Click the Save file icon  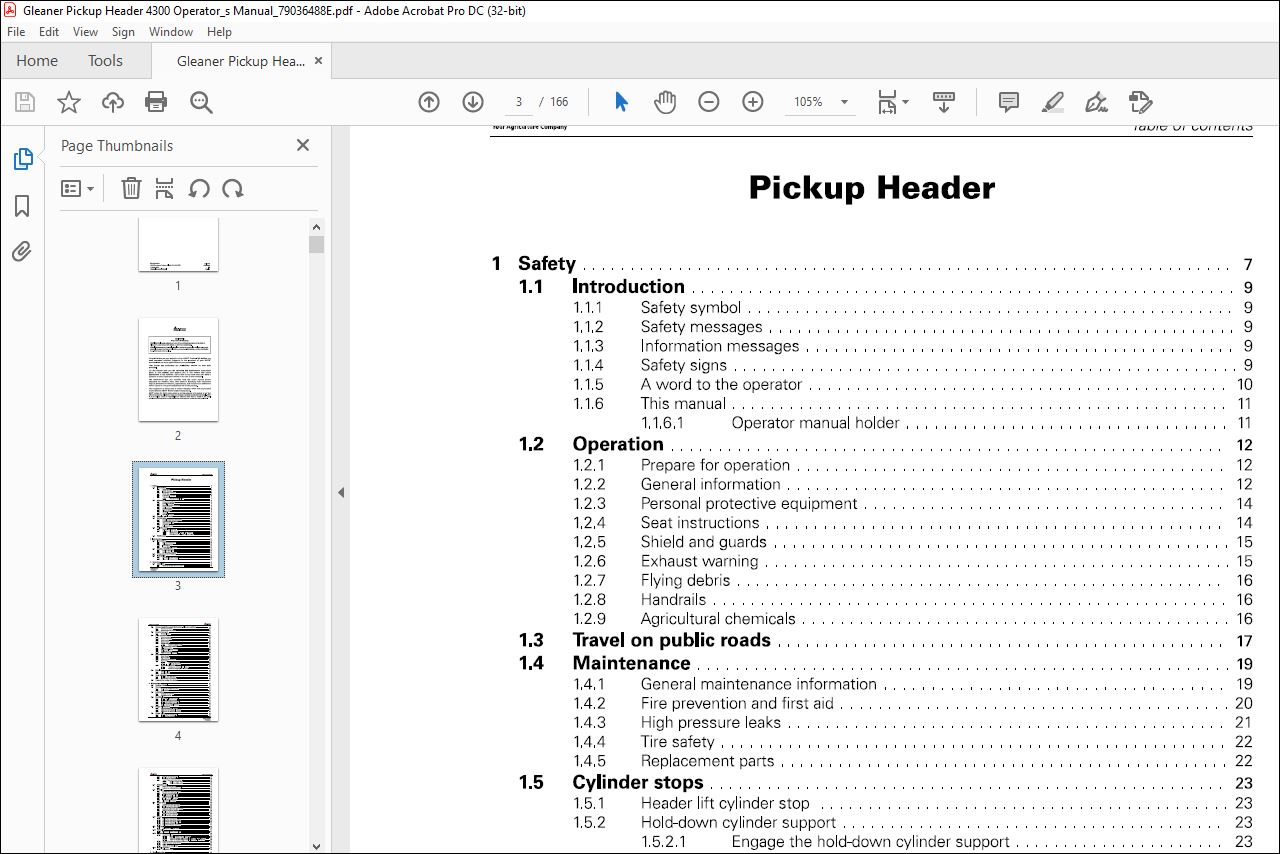[25, 102]
